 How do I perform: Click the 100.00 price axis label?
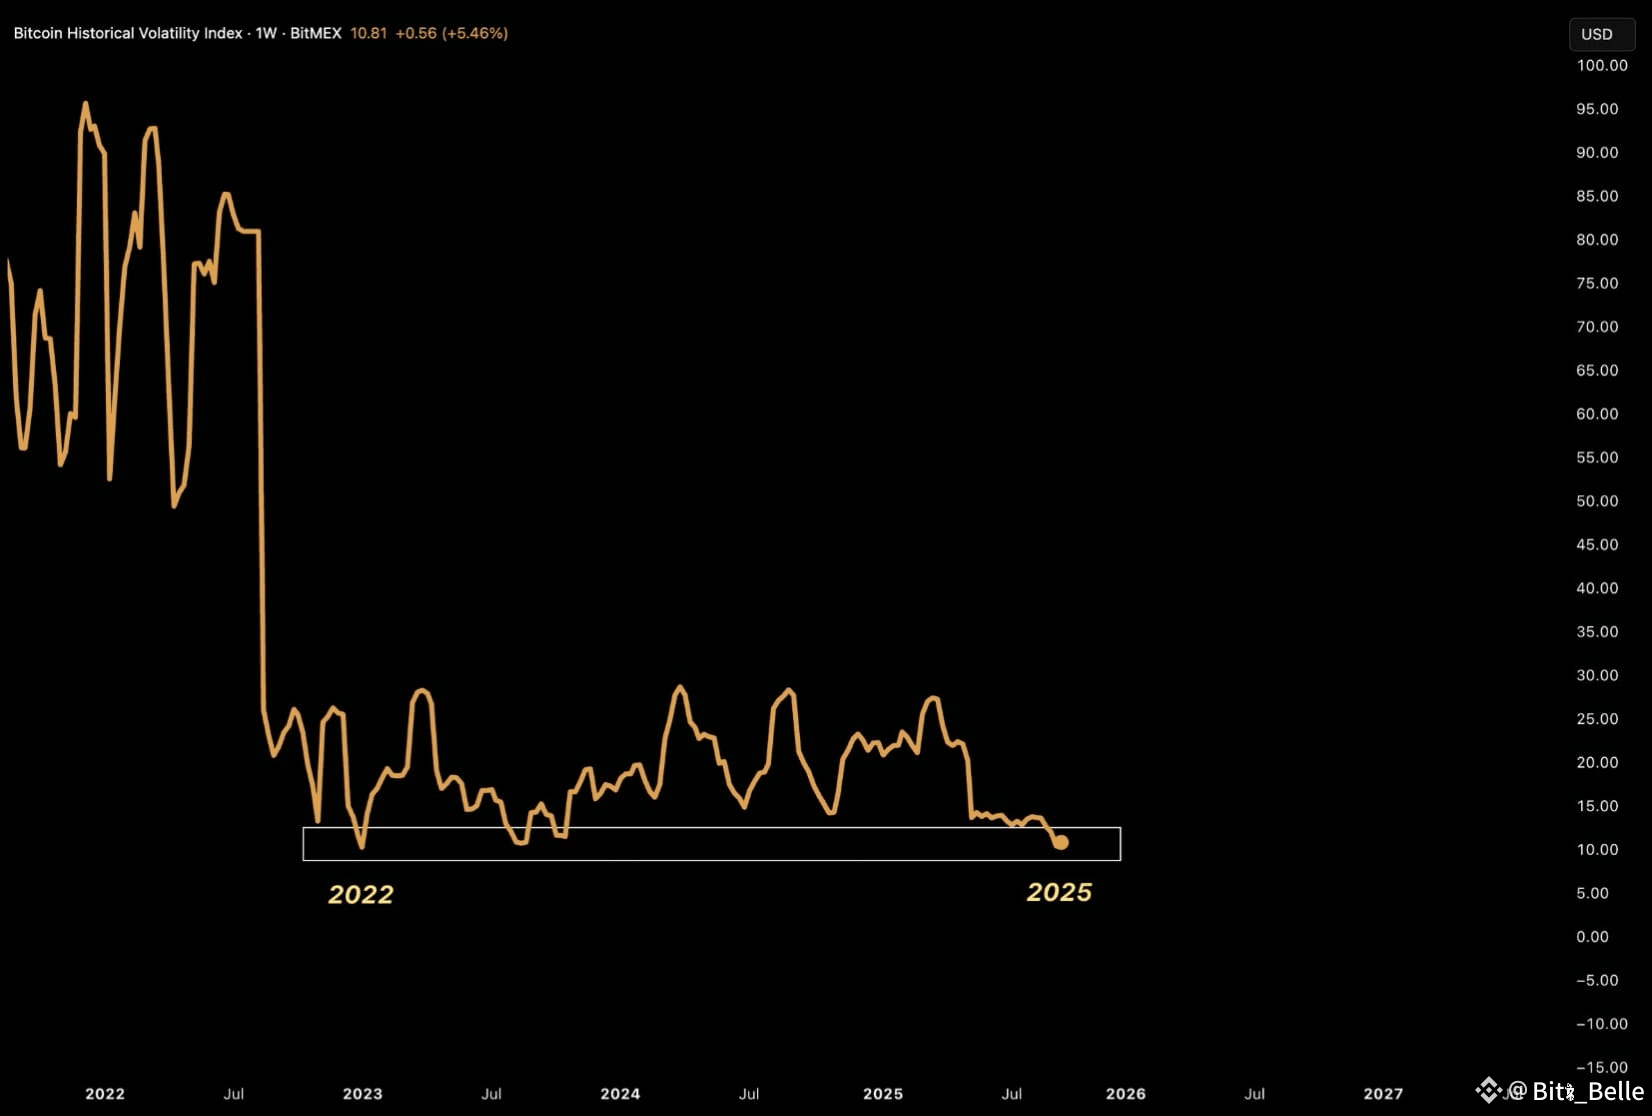(x=1602, y=65)
